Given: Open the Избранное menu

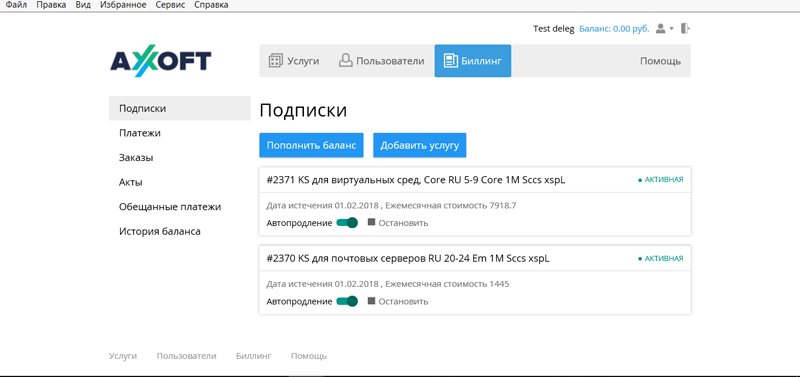Looking at the screenshot, I should tap(123, 5).
